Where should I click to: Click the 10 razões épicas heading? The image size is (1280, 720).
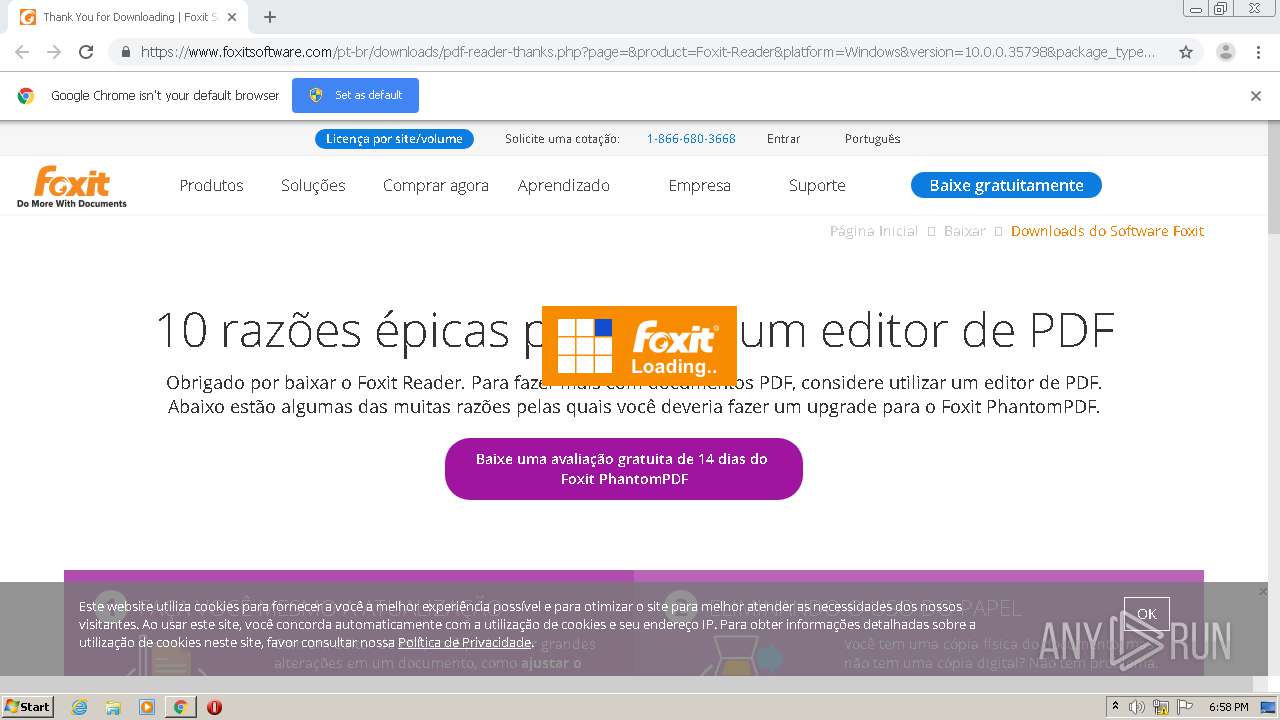click(635, 330)
